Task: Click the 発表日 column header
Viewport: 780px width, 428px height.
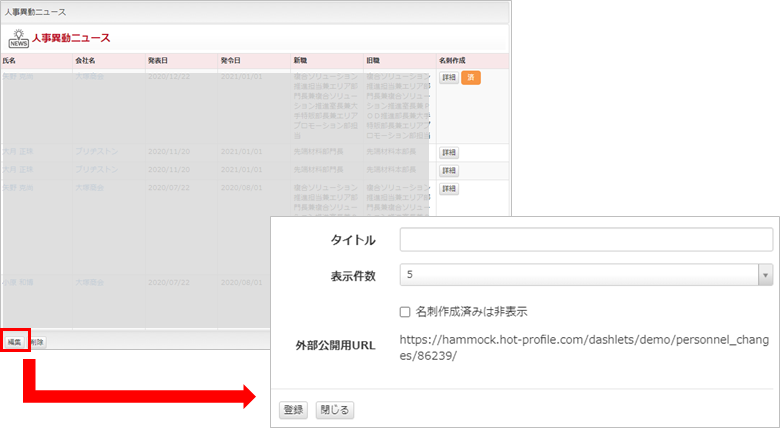Action: point(158,61)
